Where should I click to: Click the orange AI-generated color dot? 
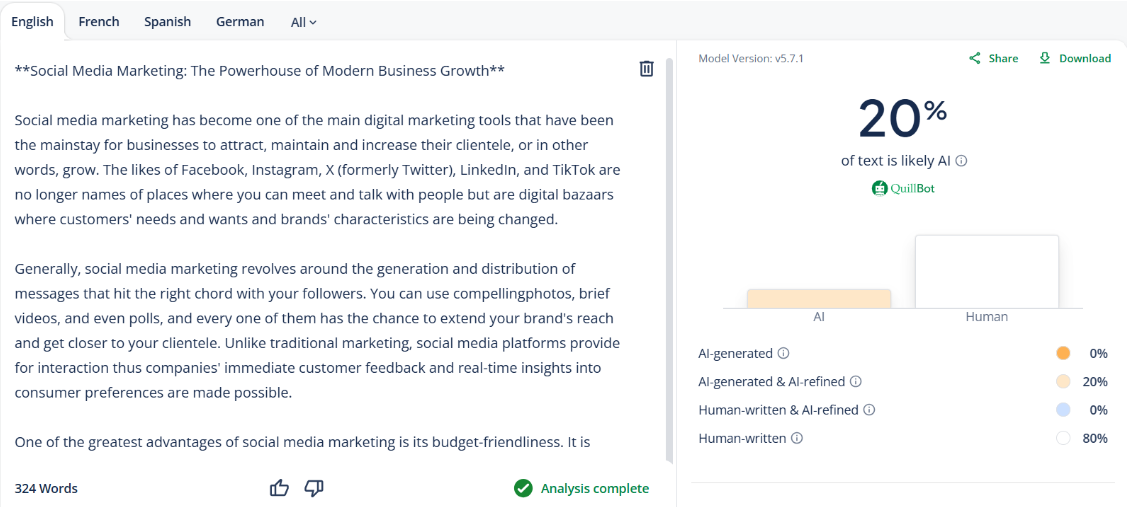(x=1063, y=353)
